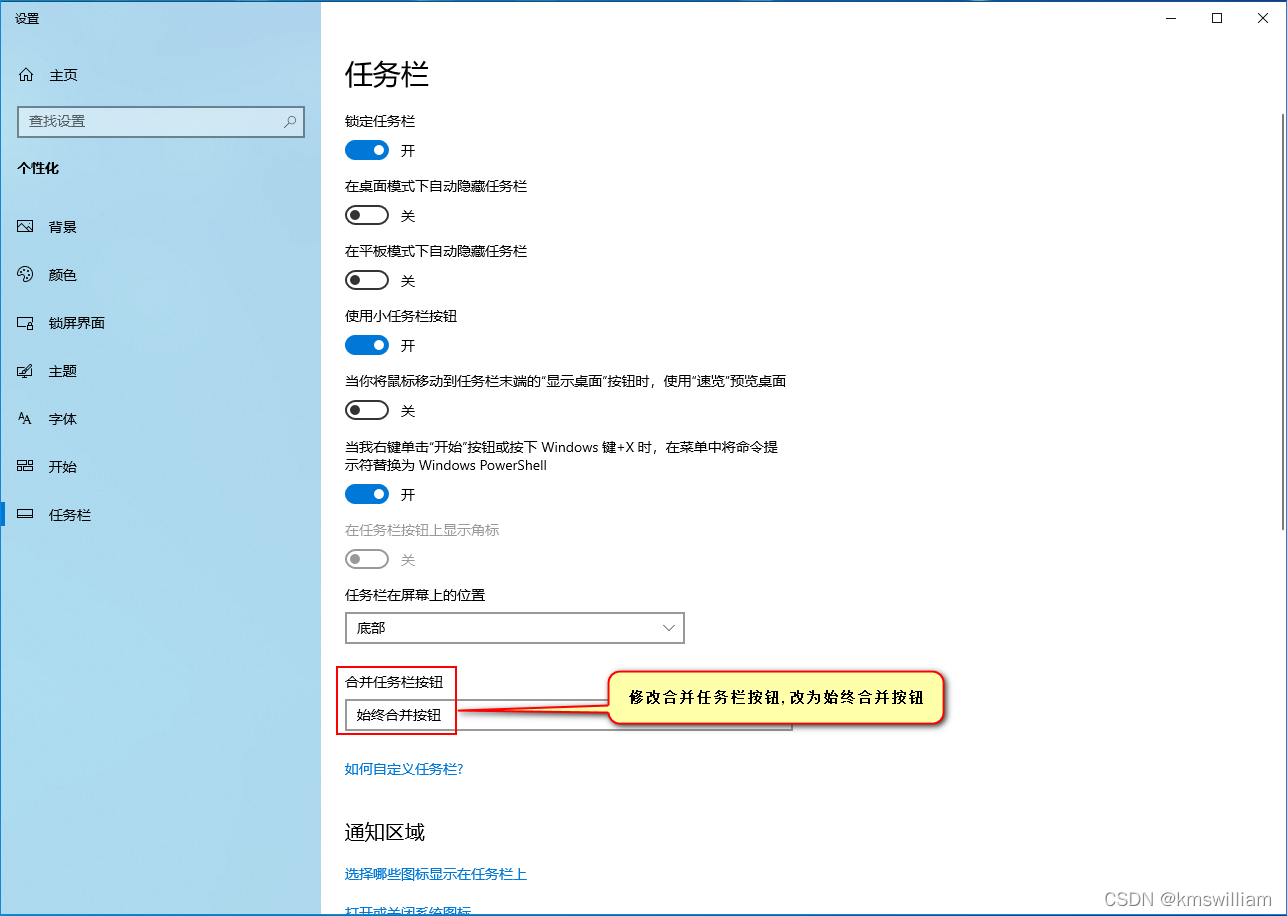Go to 主页 settings home
The width and height of the screenshot is (1287, 916).
click(x=160, y=75)
